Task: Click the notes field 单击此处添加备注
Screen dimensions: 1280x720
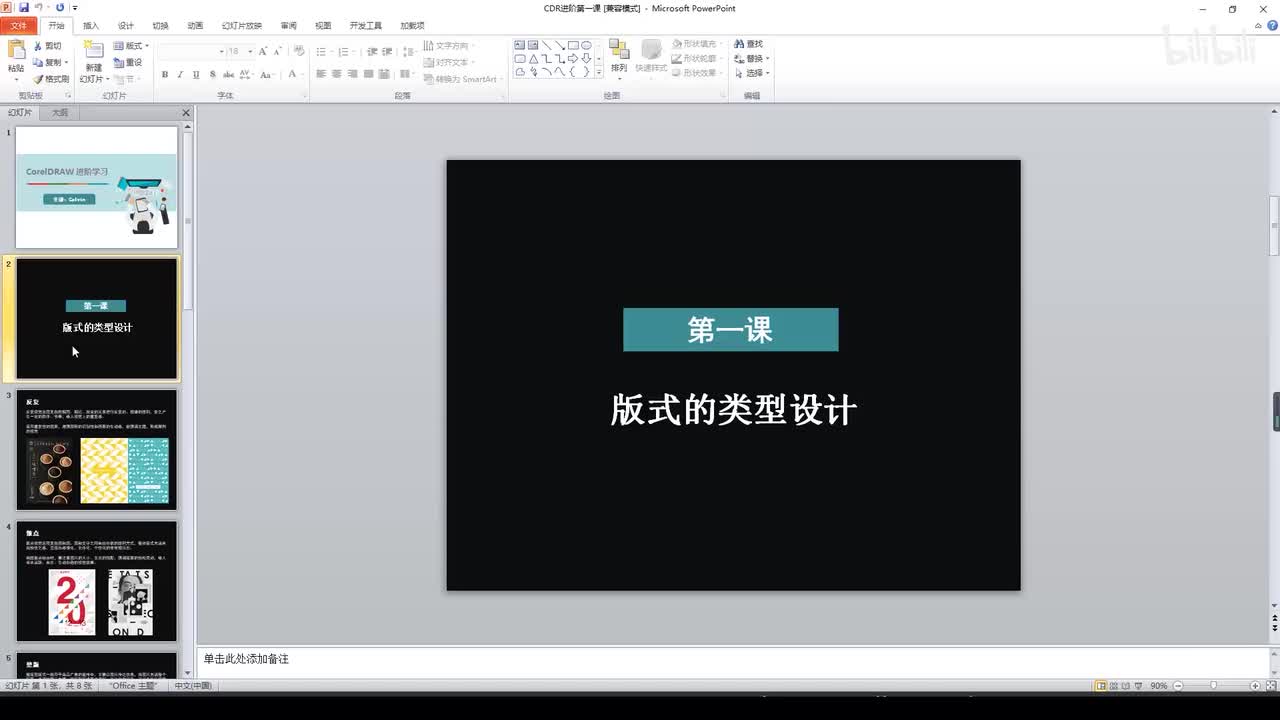Action: [x=733, y=660]
